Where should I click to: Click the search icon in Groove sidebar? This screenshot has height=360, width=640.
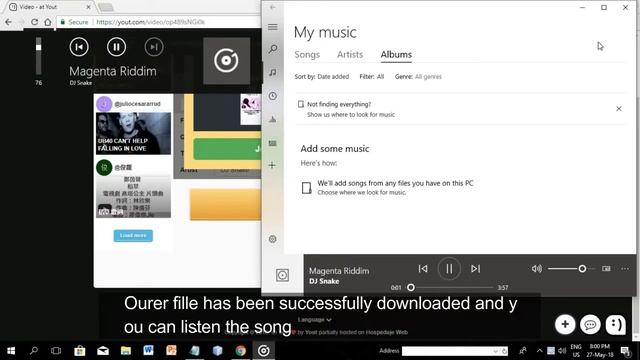[273, 49]
